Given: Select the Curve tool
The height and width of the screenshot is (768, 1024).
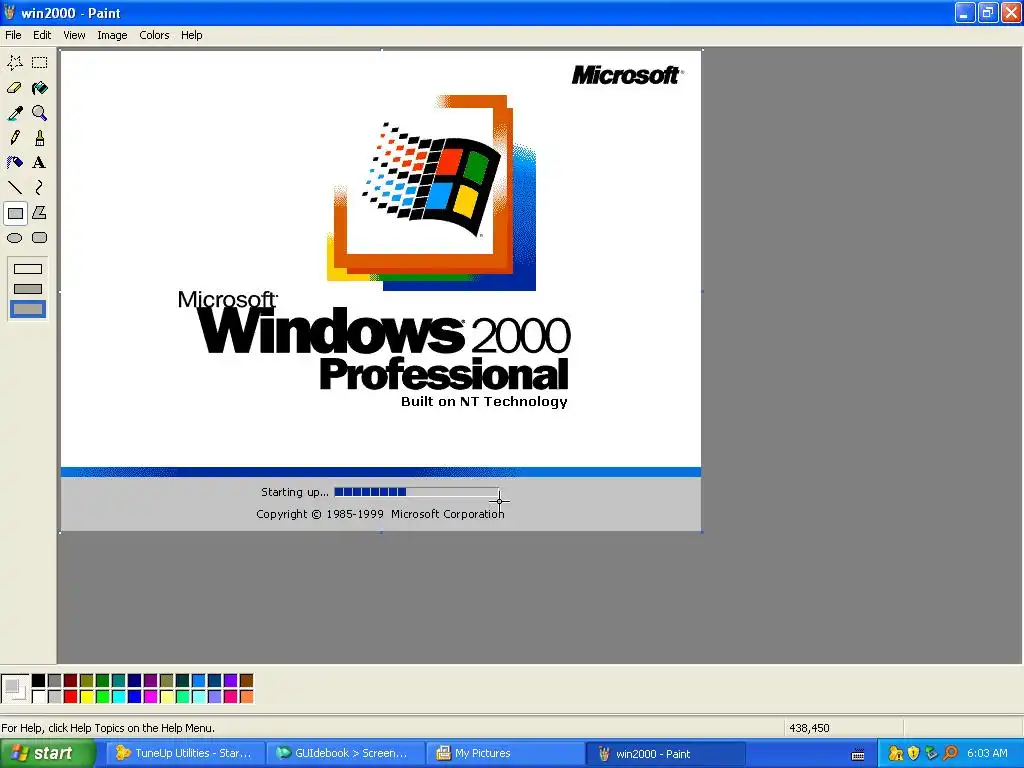Looking at the screenshot, I should coord(39,188).
